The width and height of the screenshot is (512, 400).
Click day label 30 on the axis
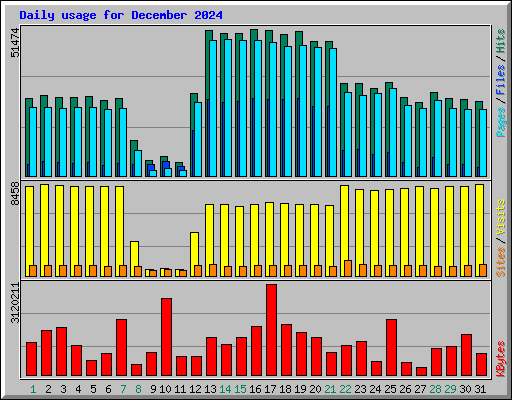[465, 389]
